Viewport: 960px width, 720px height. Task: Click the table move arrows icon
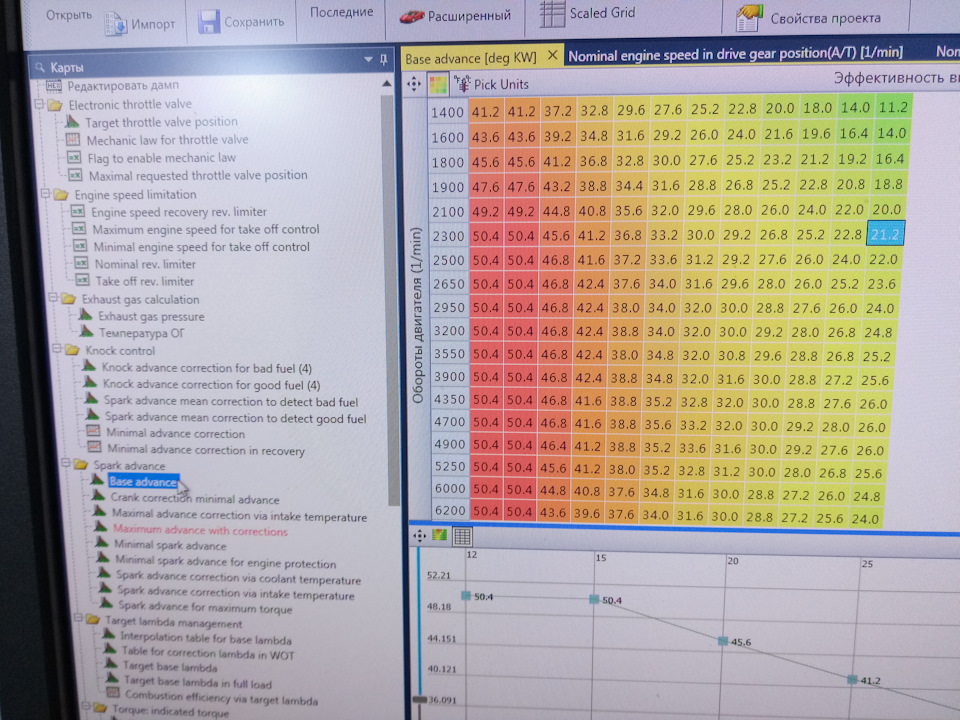(x=414, y=84)
